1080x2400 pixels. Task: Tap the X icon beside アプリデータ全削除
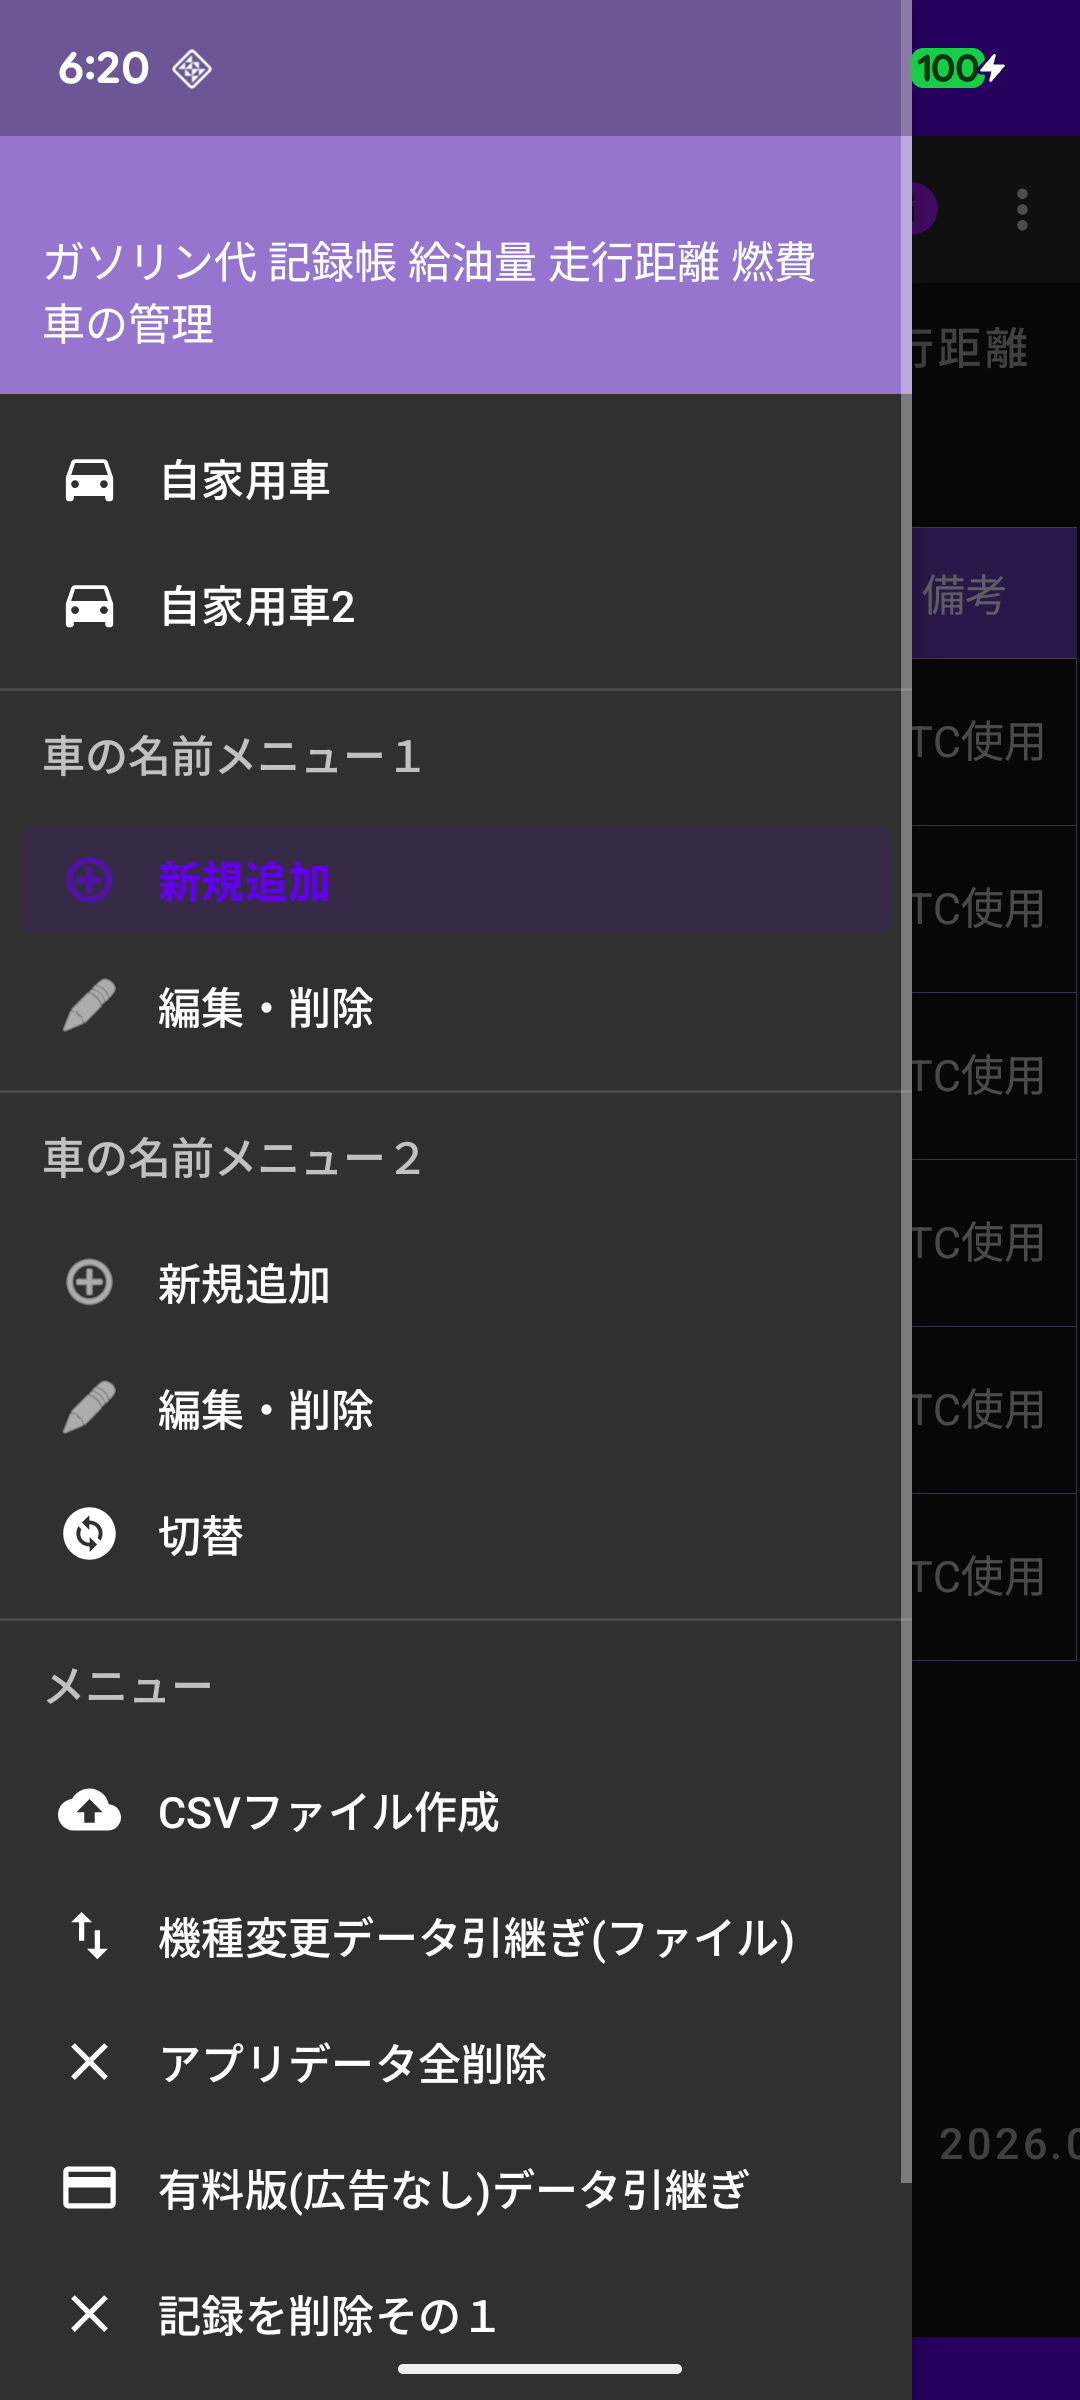89,2062
